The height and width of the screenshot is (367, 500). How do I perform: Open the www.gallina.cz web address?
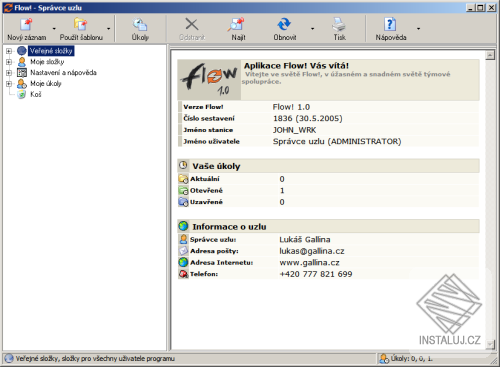(x=309, y=263)
